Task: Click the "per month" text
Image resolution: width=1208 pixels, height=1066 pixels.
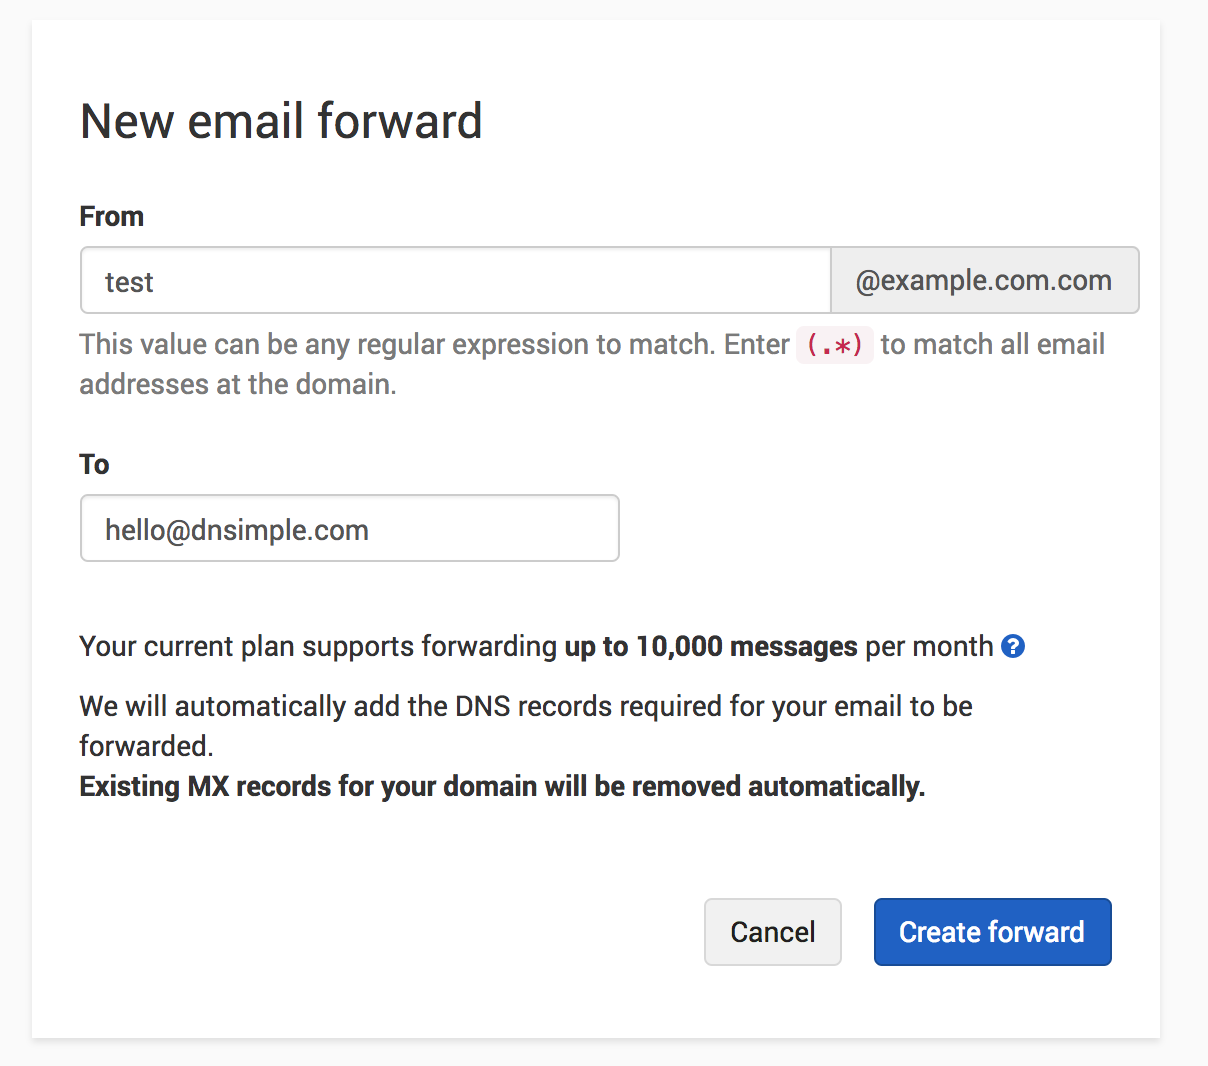Action: [929, 647]
